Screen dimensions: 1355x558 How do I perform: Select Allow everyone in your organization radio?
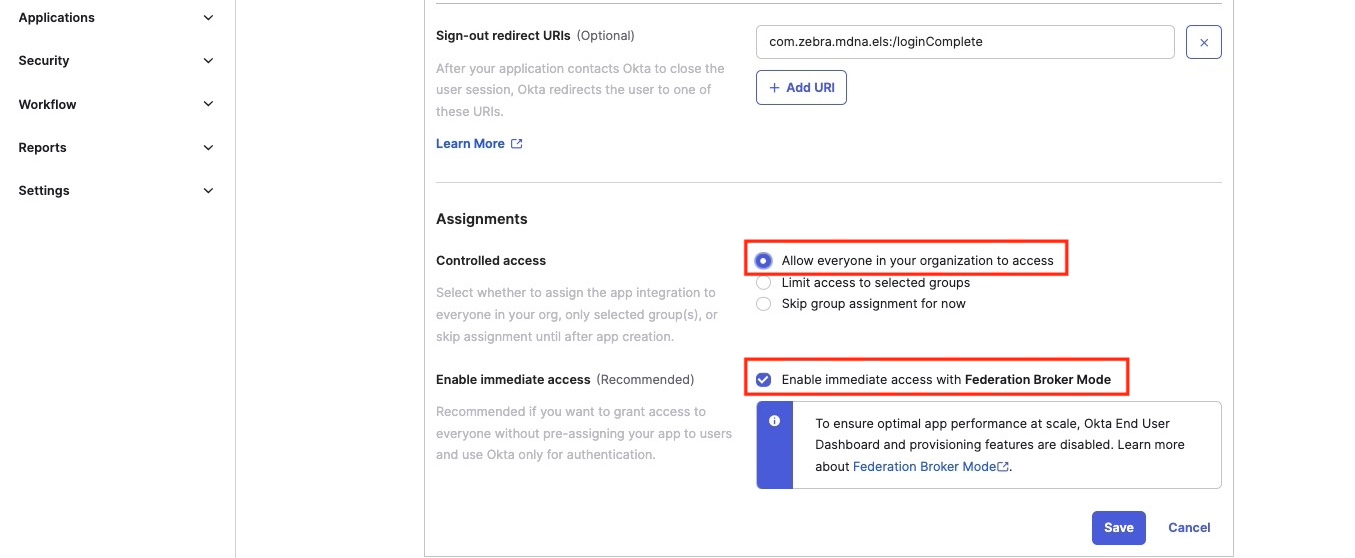click(x=764, y=261)
